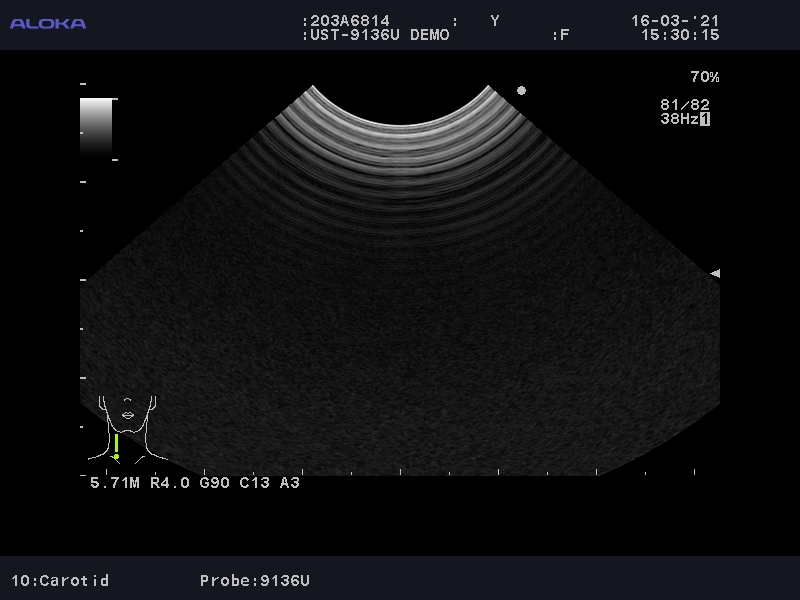Click the neck body mark icon

129,427
